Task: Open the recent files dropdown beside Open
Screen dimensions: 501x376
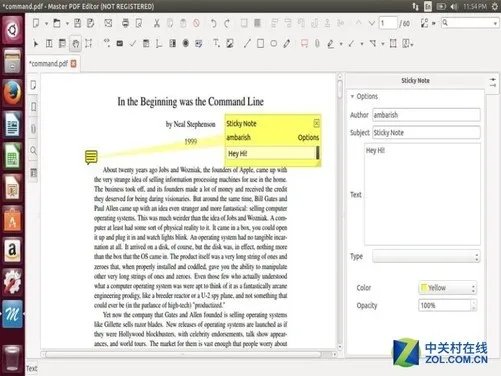Action: coord(67,24)
